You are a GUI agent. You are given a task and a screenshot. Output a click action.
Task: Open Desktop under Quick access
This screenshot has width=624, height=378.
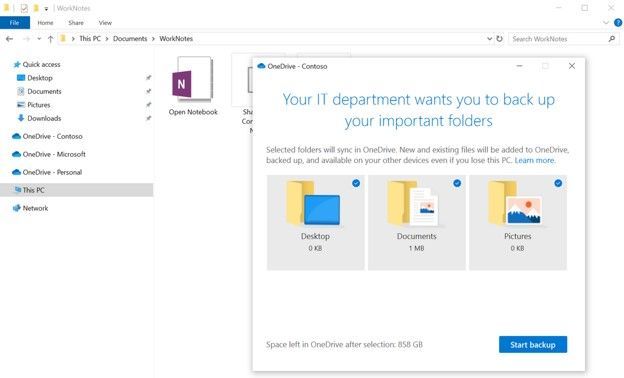(40, 78)
